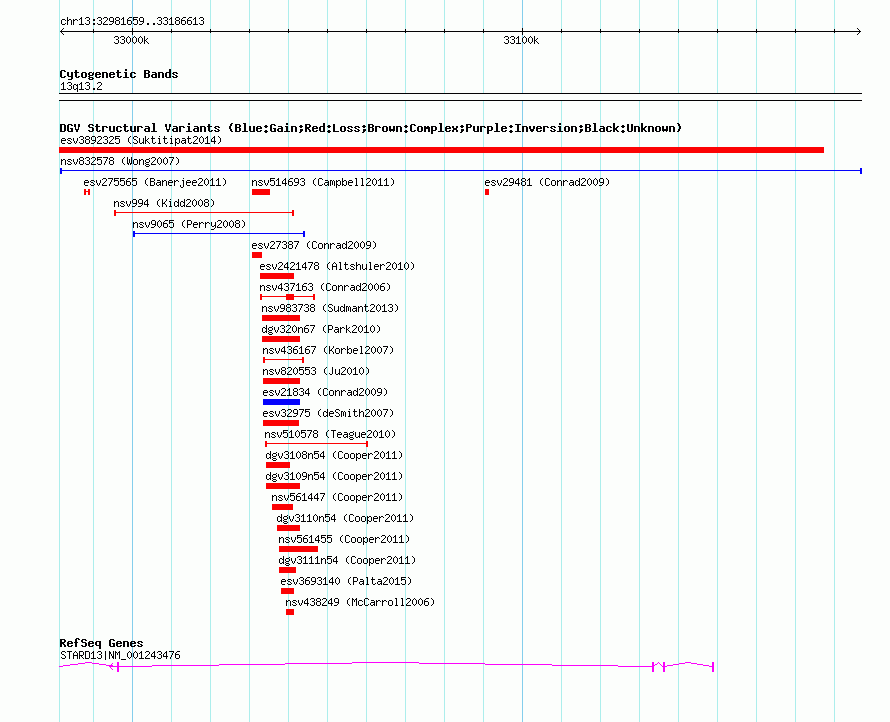
Task: Click the nsv437163 (Conrad2006) label
Action: coord(325,287)
